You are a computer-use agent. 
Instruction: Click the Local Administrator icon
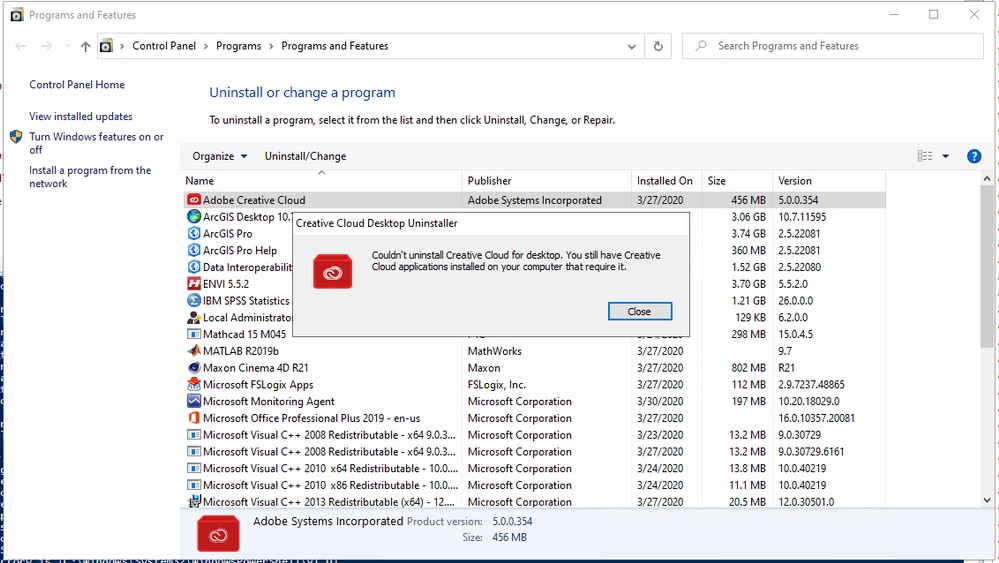coord(194,317)
